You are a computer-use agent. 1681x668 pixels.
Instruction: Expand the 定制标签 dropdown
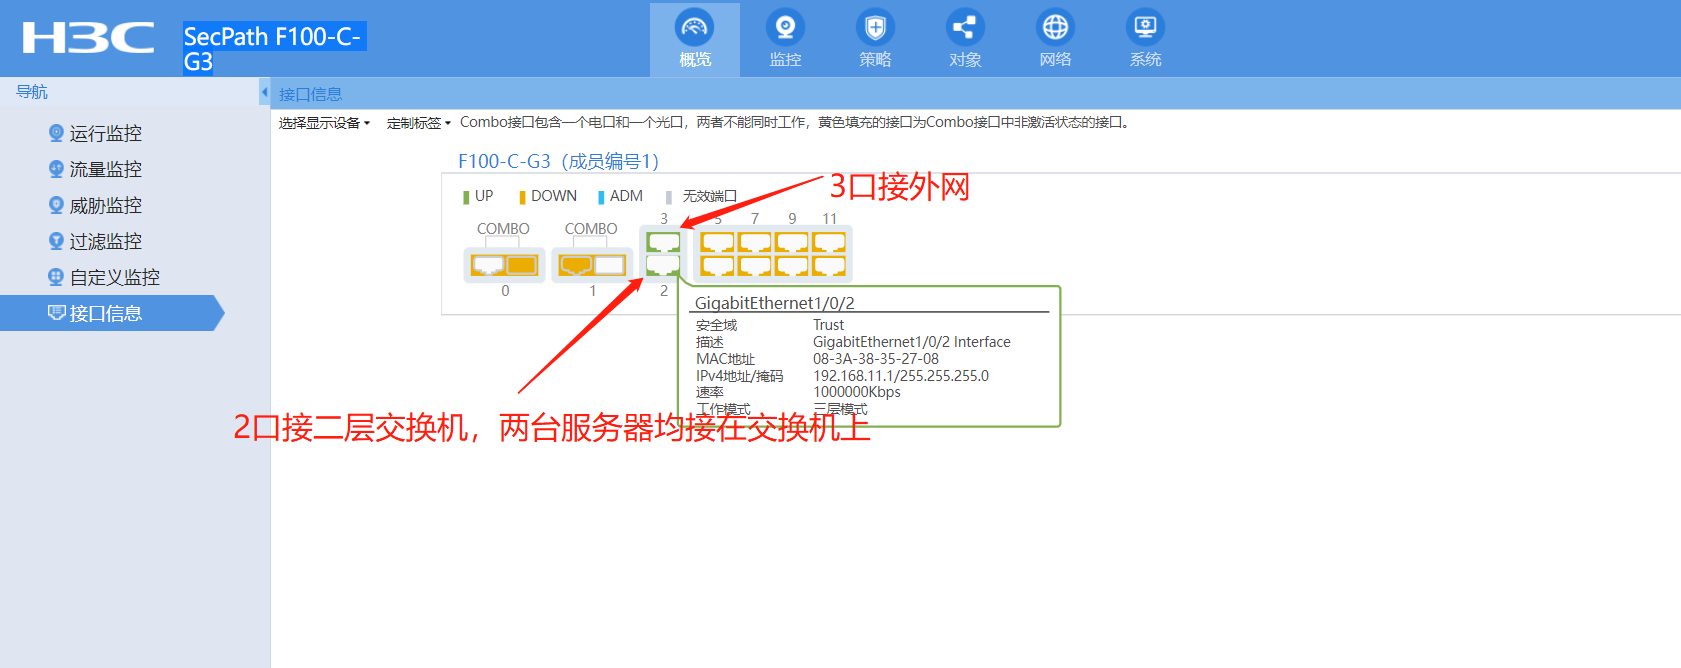(x=418, y=123)
